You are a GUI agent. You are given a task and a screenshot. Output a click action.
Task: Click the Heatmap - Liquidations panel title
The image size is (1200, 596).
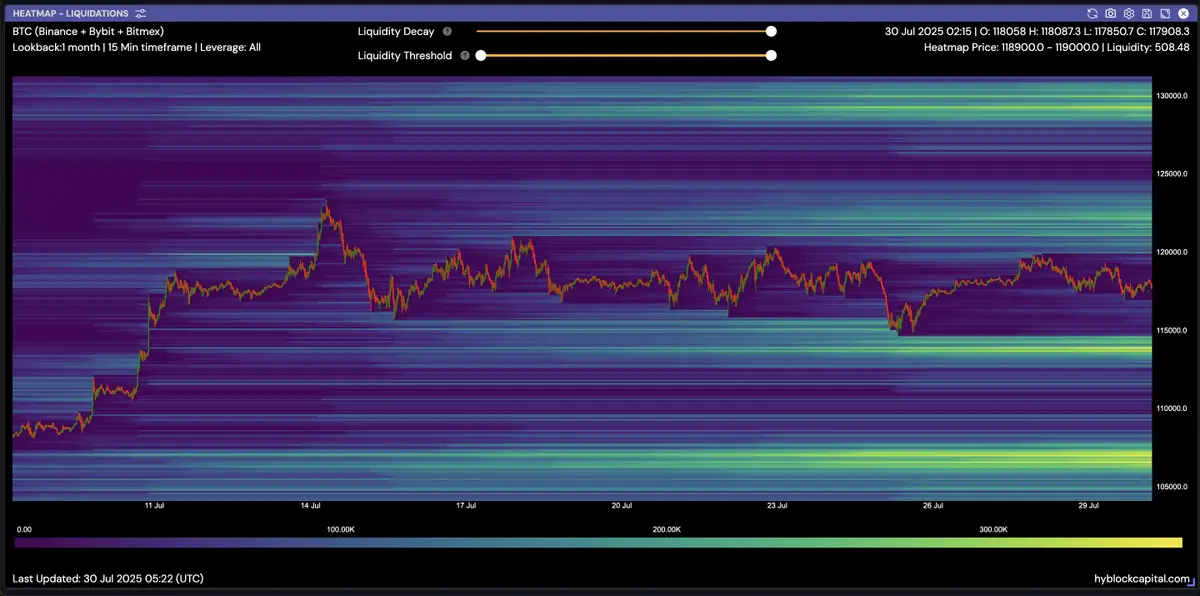[x=71, y=13]
